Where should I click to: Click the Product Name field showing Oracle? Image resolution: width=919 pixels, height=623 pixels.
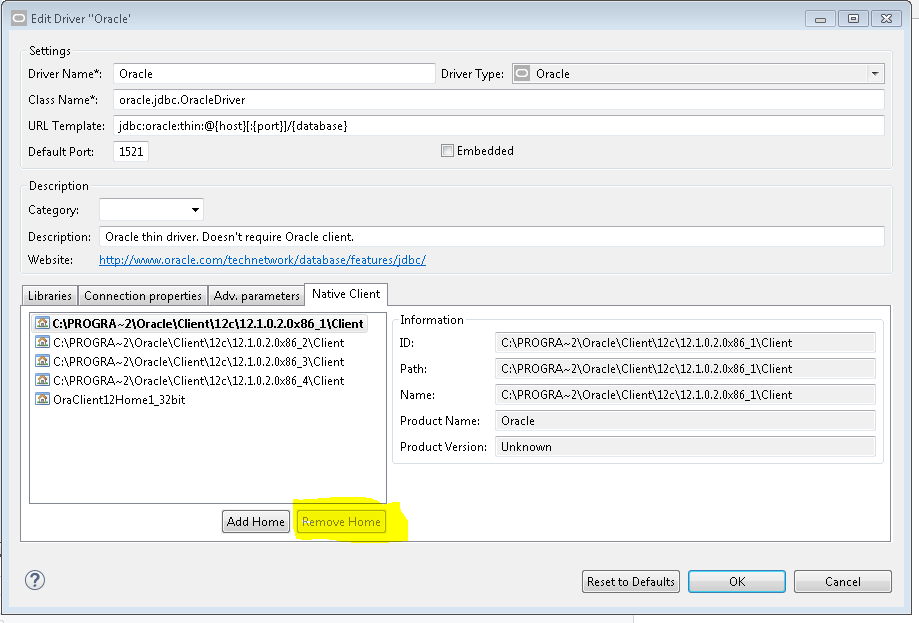coord(685,421)
